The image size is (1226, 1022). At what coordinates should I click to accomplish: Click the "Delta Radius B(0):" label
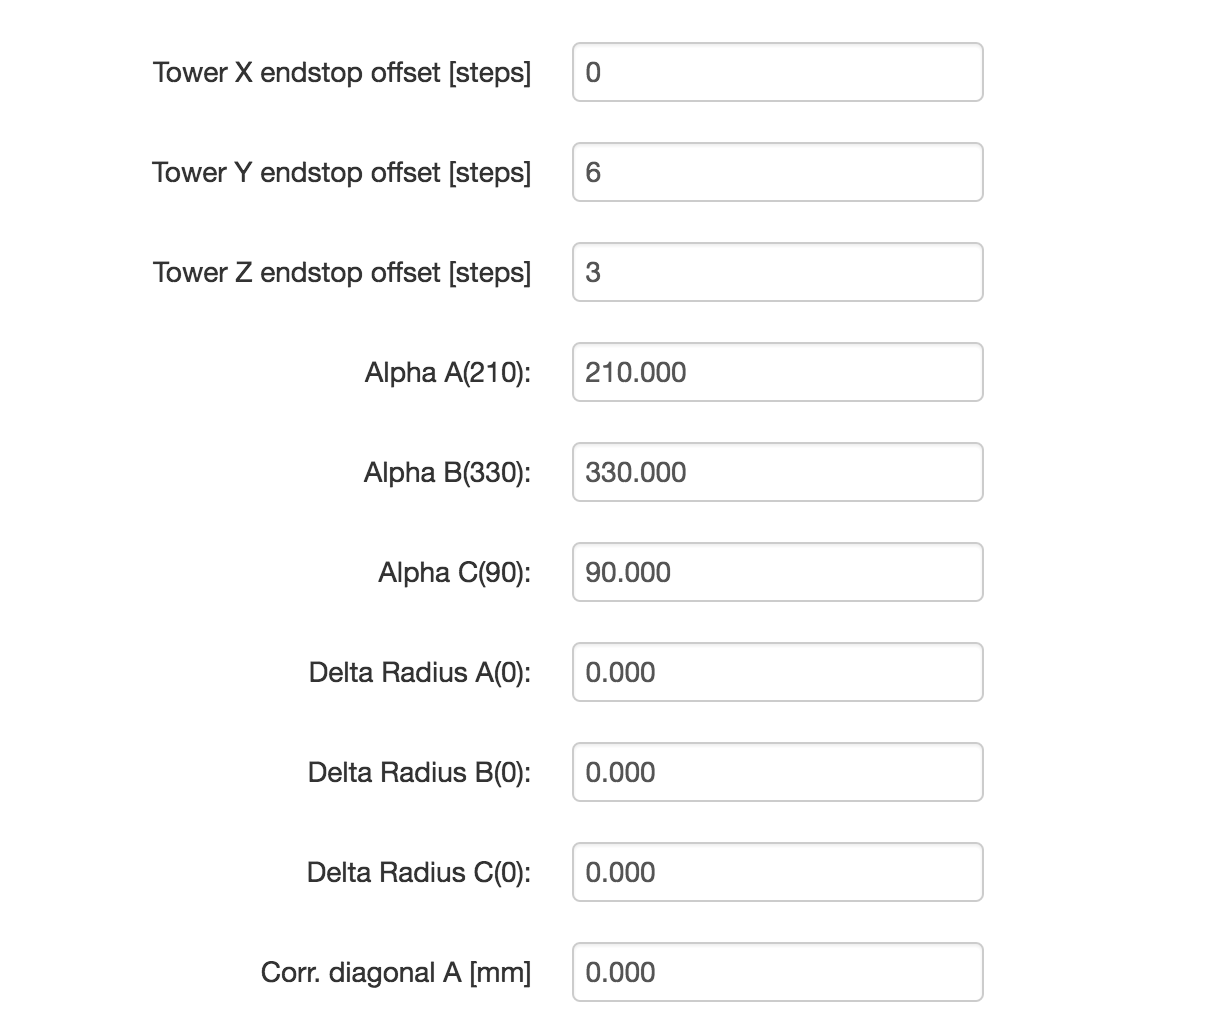click(419, 772)
